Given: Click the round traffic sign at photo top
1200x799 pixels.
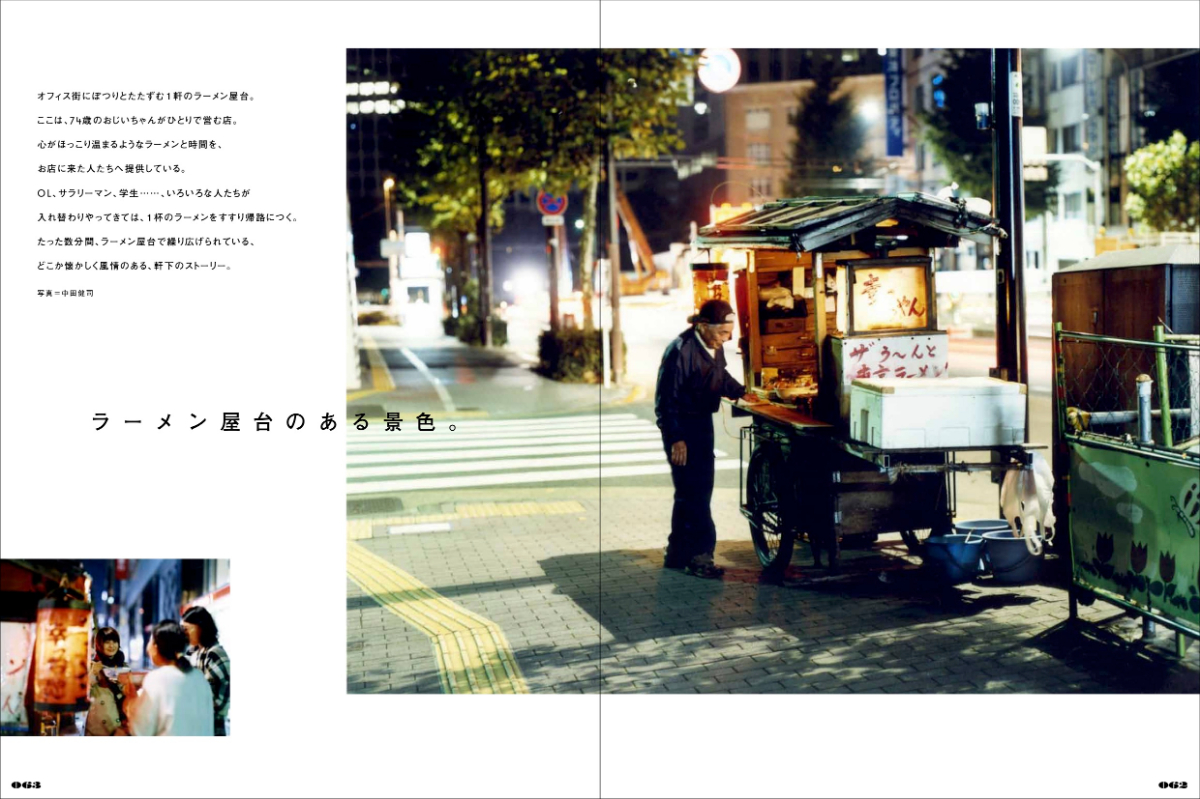Looking at the screenshot, I should (719, 70).
